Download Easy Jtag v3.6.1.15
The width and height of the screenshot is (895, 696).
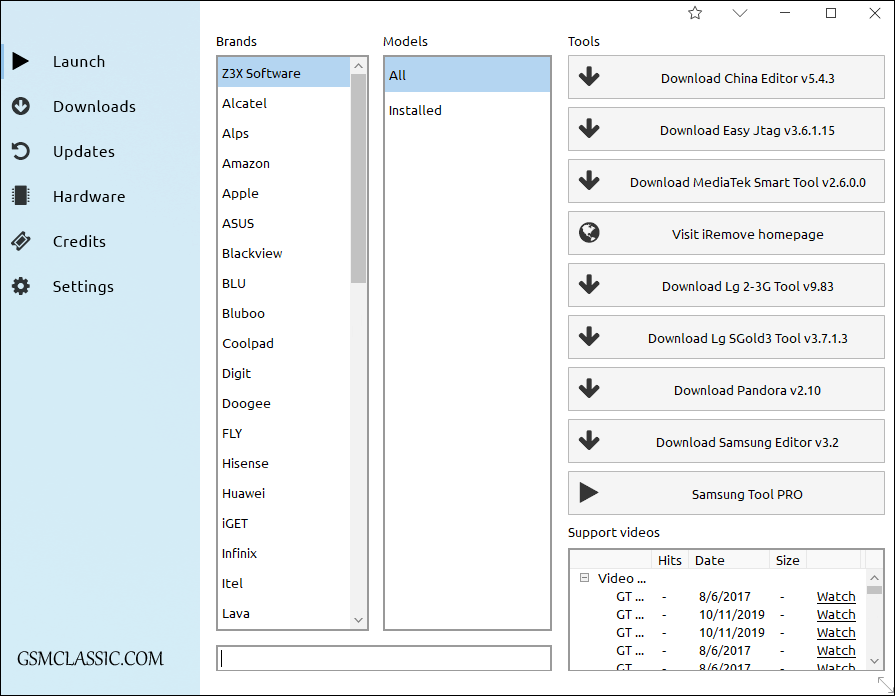pyautogui.click(x=726, y=129)
